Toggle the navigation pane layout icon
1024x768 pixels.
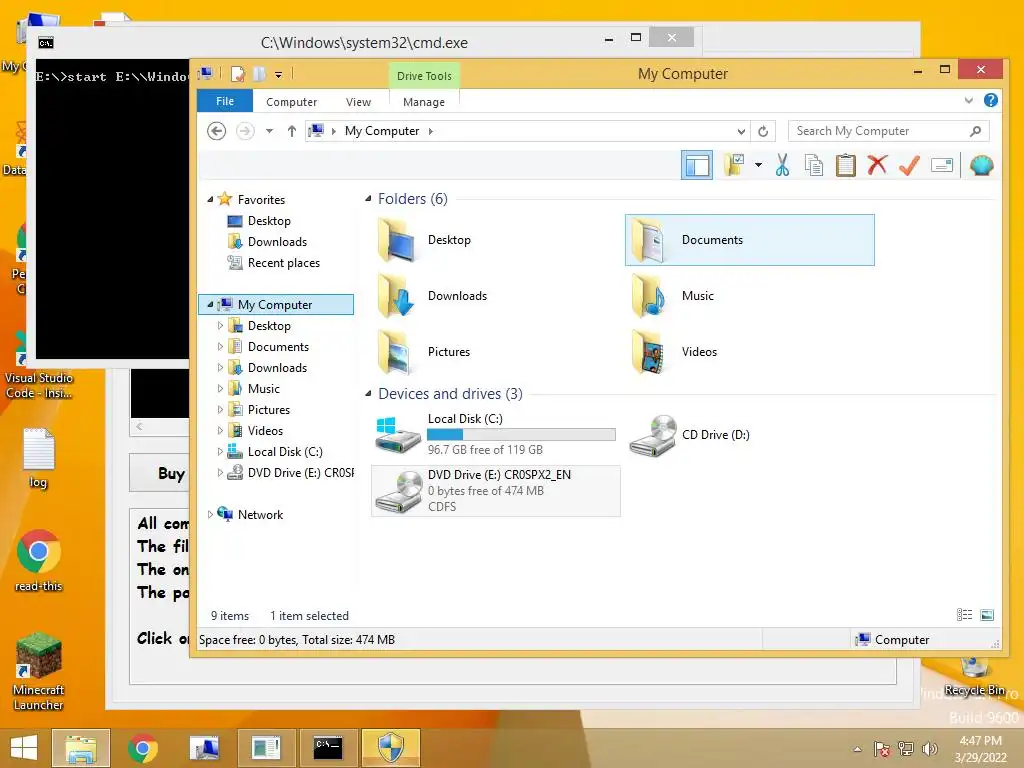[x=696, y=165]
